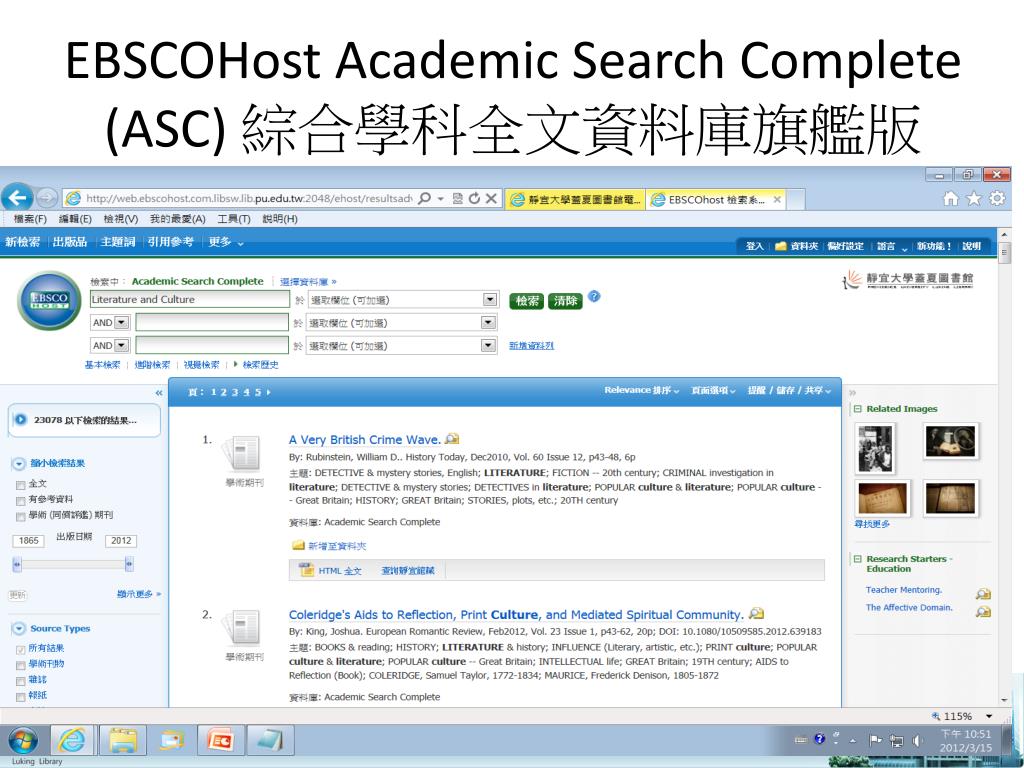Viewport: 1024px width, 768px height.
Task: Open 提醒 / 儲存 / 共享 dropdown
Action: 789,390
